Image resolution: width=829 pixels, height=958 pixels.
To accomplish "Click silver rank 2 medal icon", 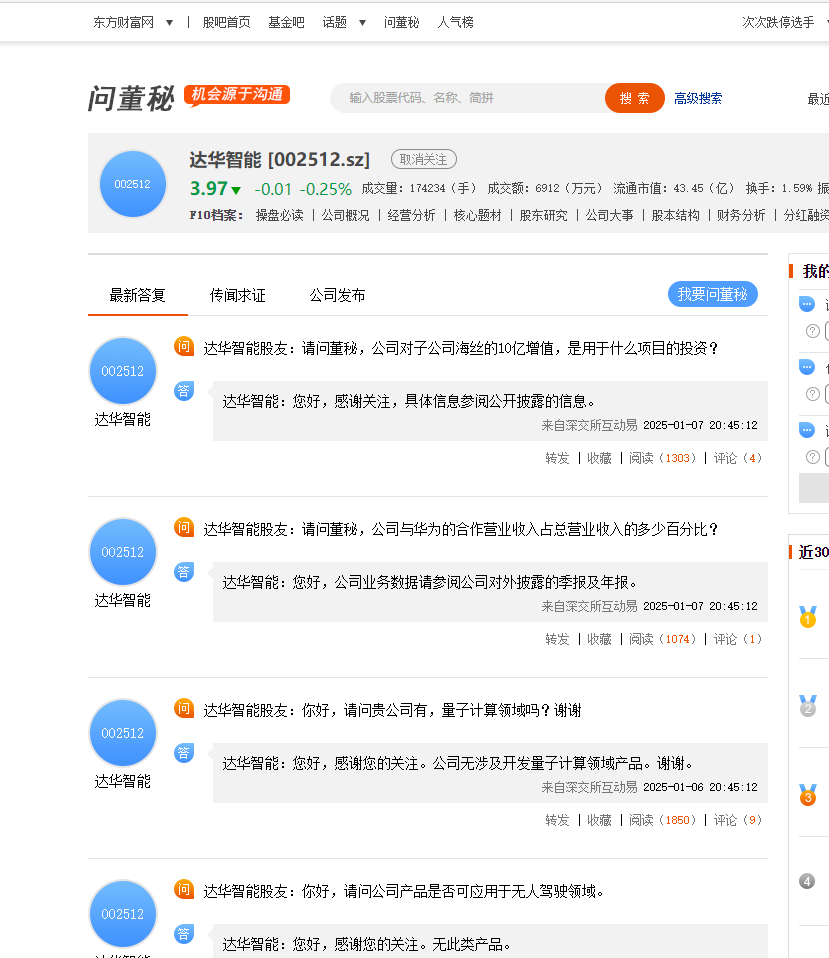I will 808,706.
